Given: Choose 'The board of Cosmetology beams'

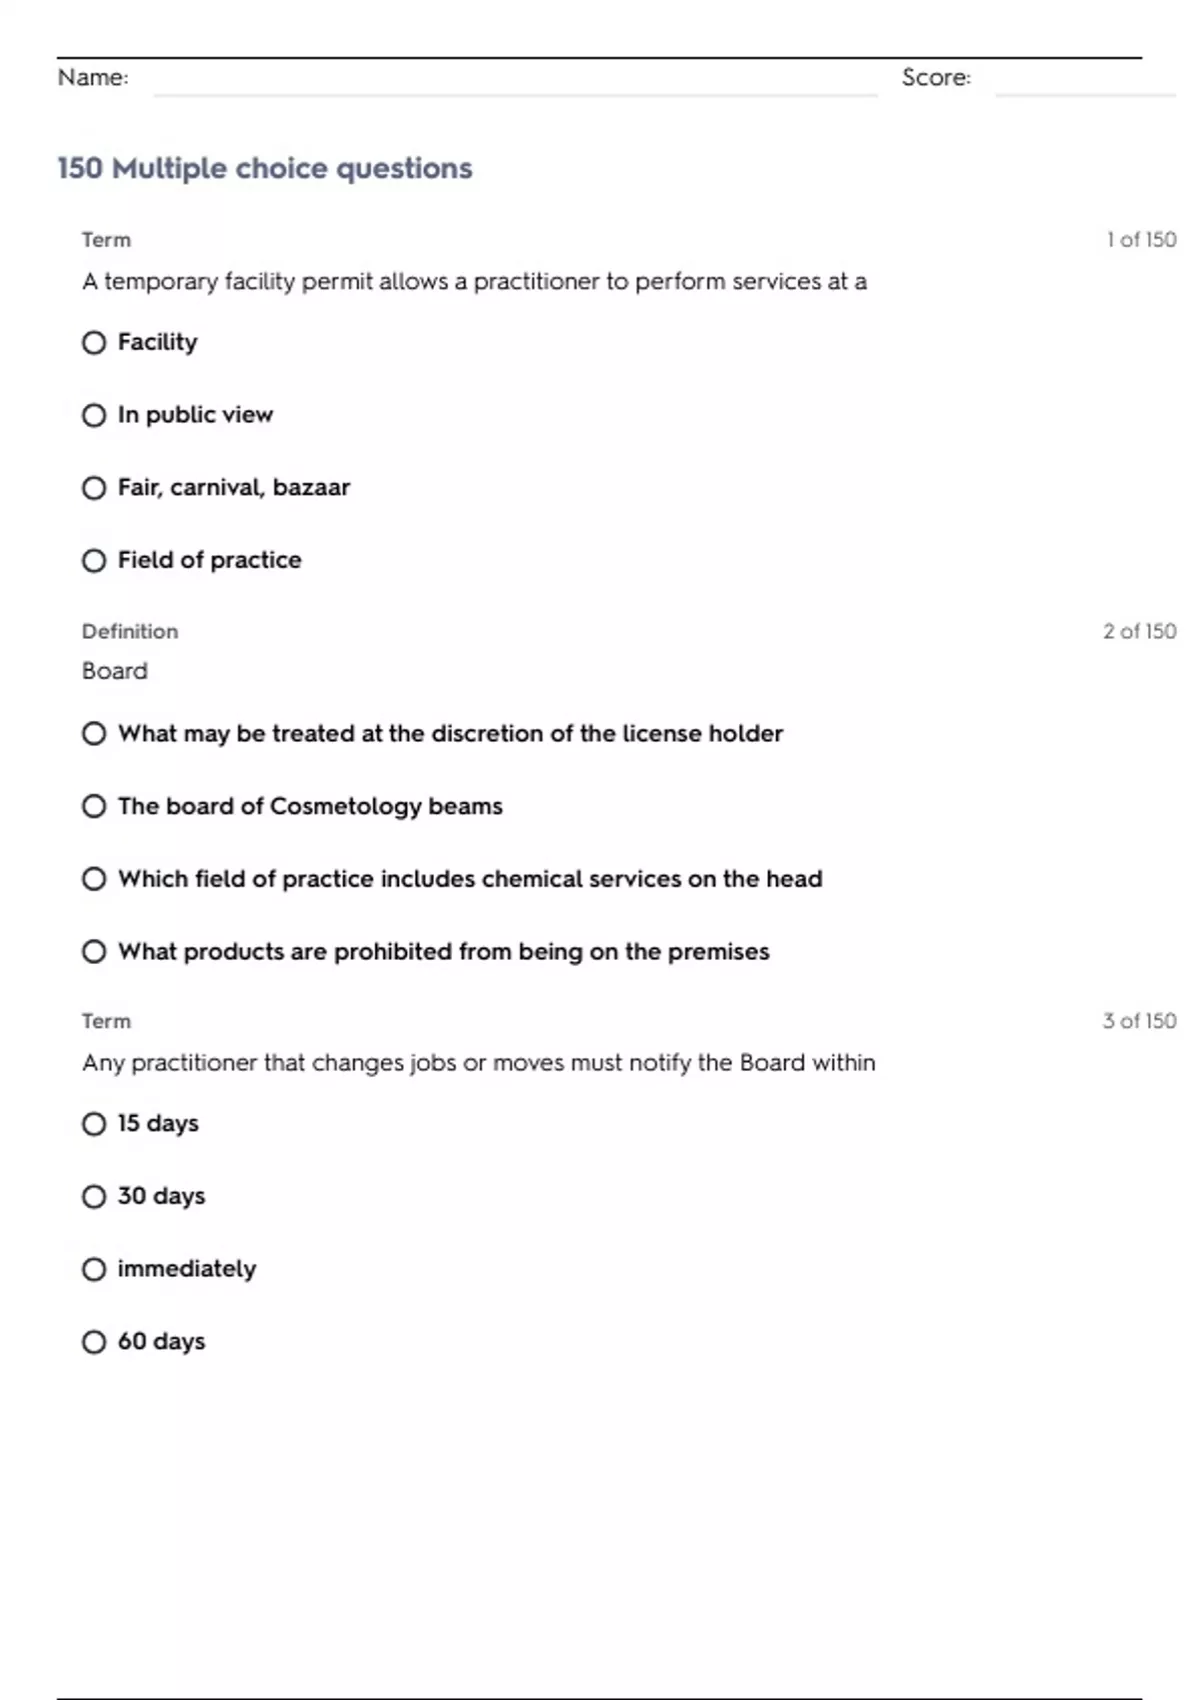Looking at the screenshot, I should [x=94, y=806].
